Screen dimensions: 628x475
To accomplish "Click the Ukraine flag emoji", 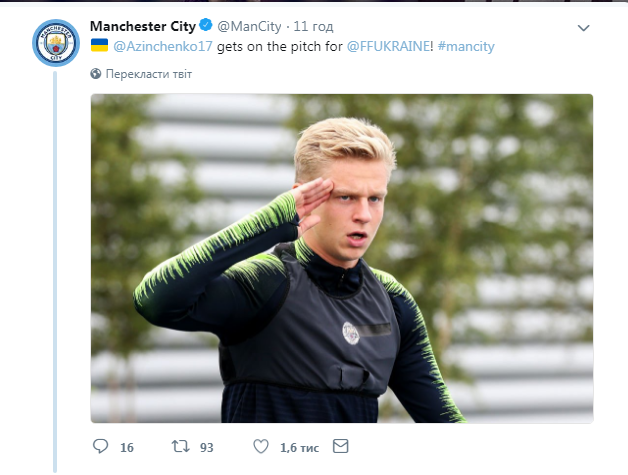I will (100, 45).
